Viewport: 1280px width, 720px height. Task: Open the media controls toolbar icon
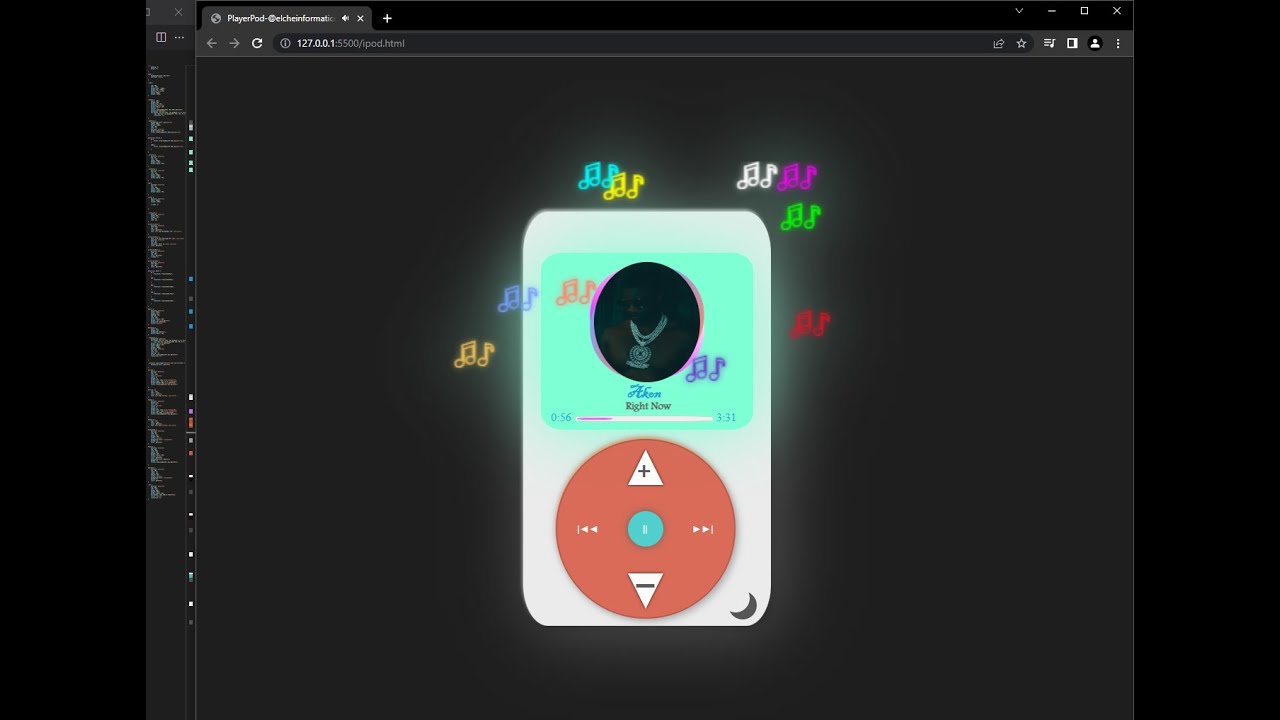[1049, 43]
